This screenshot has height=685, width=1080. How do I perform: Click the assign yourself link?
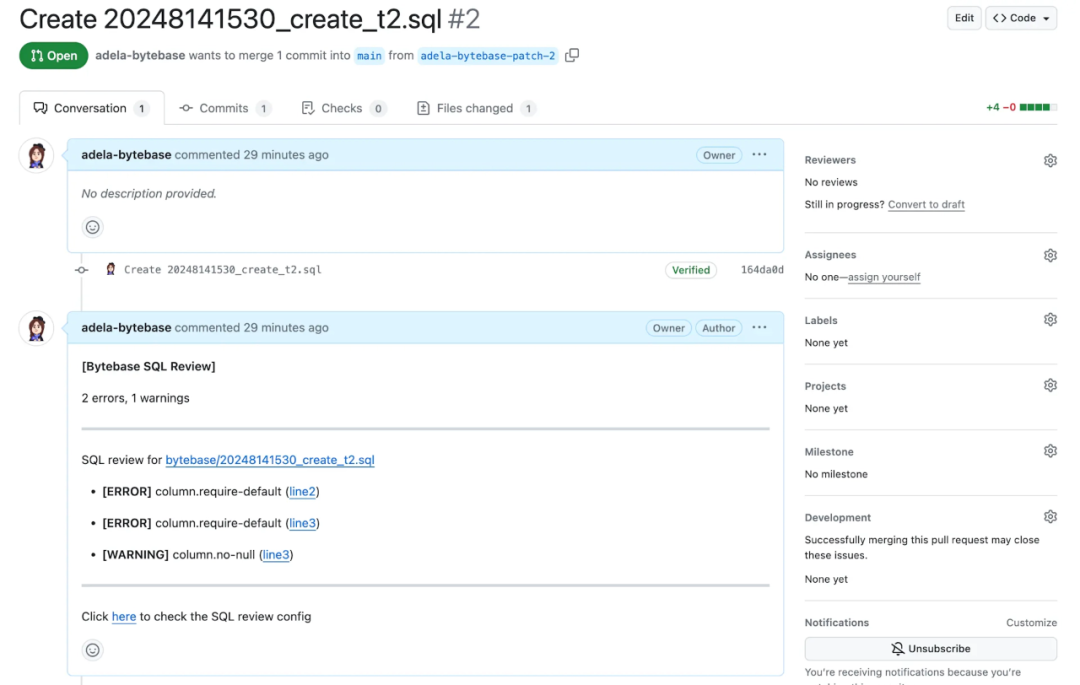[x=884, y=277]
